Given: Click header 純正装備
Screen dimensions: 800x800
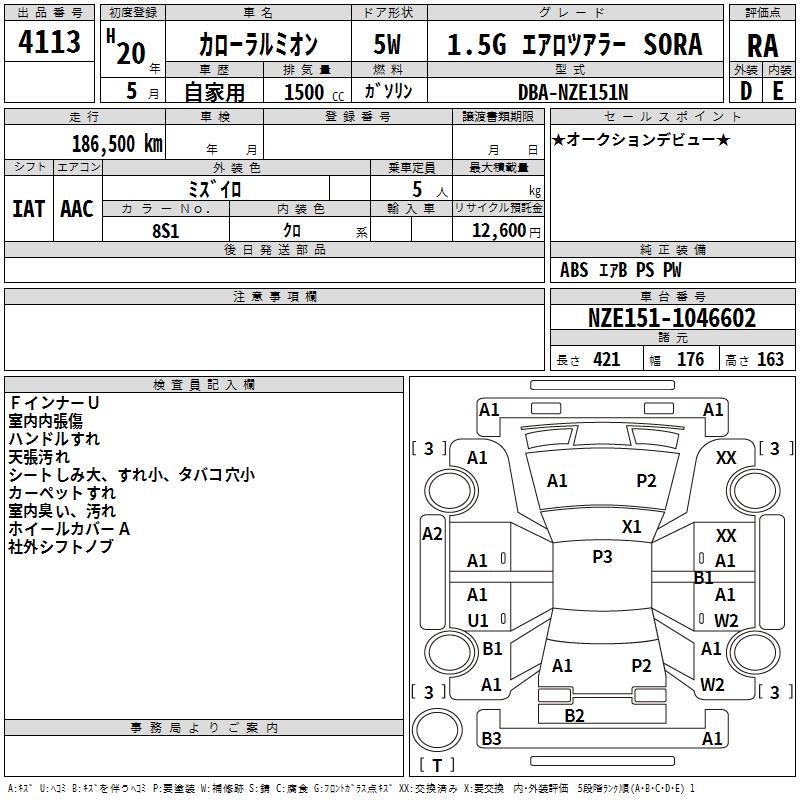Looking at the screenshot, I should click(672, 249).
